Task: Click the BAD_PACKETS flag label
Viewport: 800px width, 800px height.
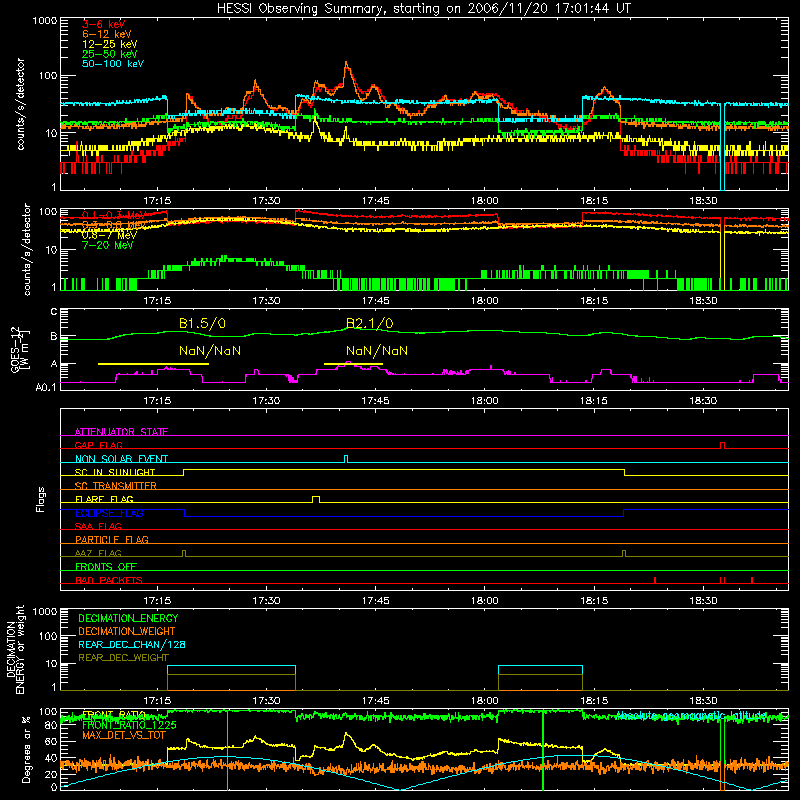Action: coord(109,580)
